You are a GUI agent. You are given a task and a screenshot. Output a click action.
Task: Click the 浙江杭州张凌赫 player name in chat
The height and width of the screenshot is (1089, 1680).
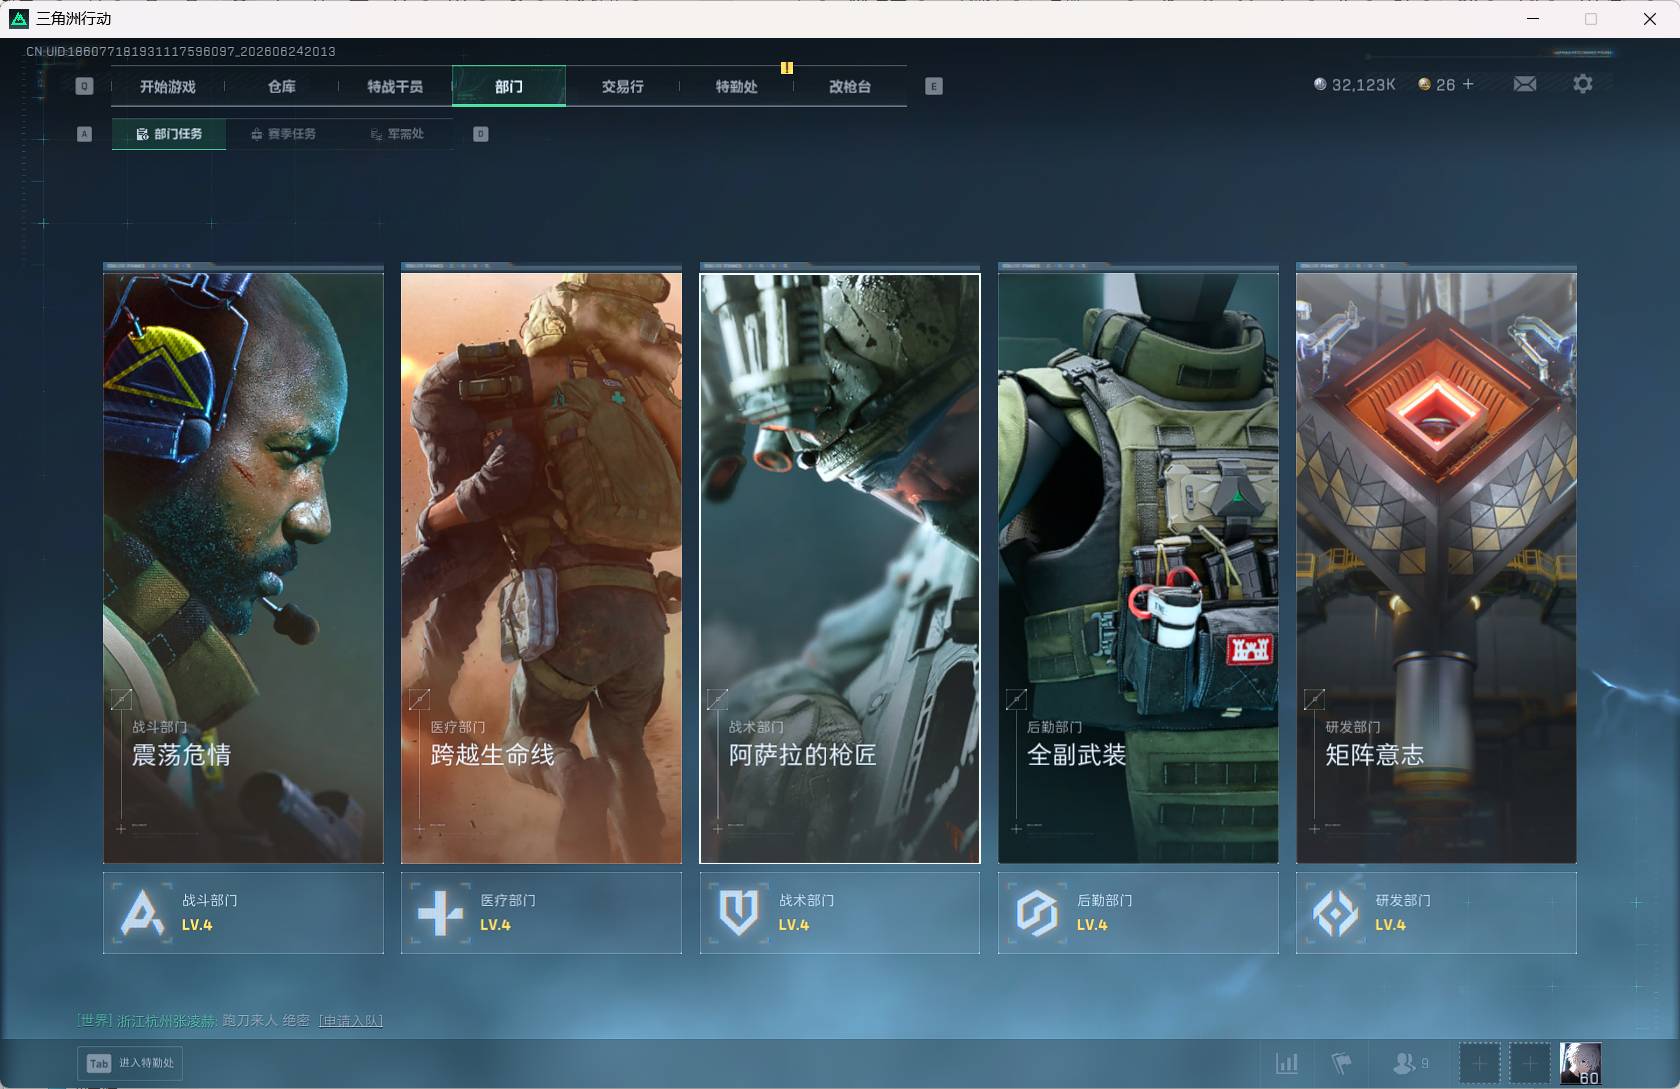point(167,1021)
